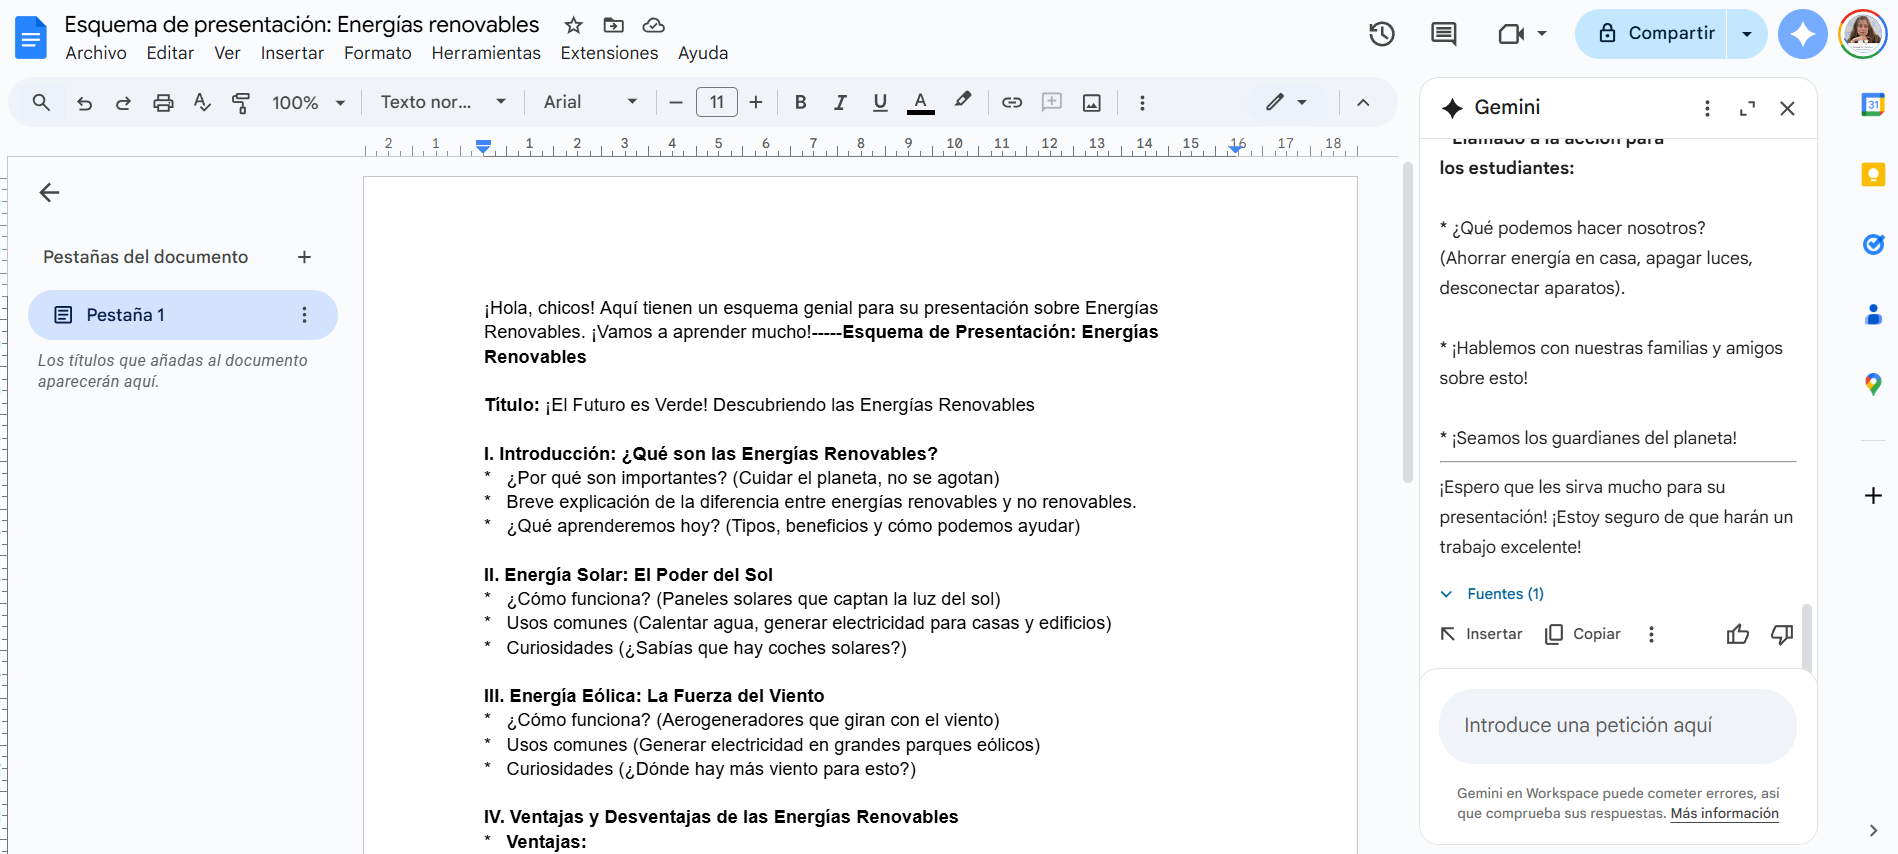Open the Herramientas menu
1898x854 pixels.
pyautogui.click(x=486, y=53)
